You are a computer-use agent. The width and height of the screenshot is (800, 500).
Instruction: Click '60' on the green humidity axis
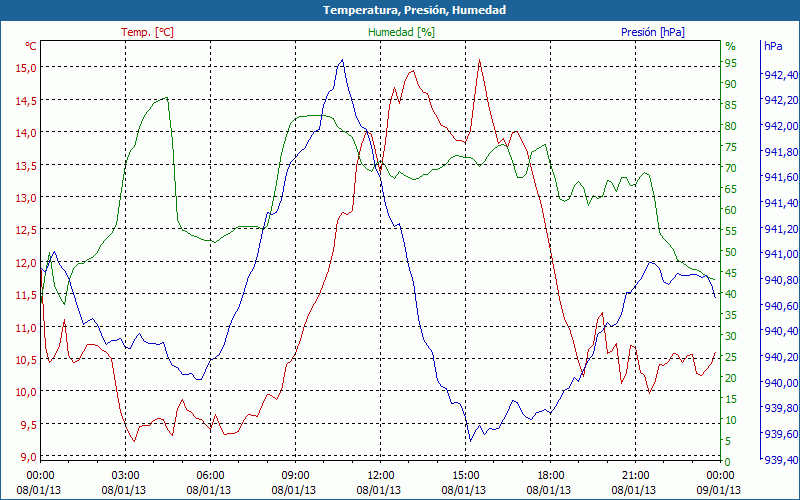pyautogui.click(x=731, y=210)
